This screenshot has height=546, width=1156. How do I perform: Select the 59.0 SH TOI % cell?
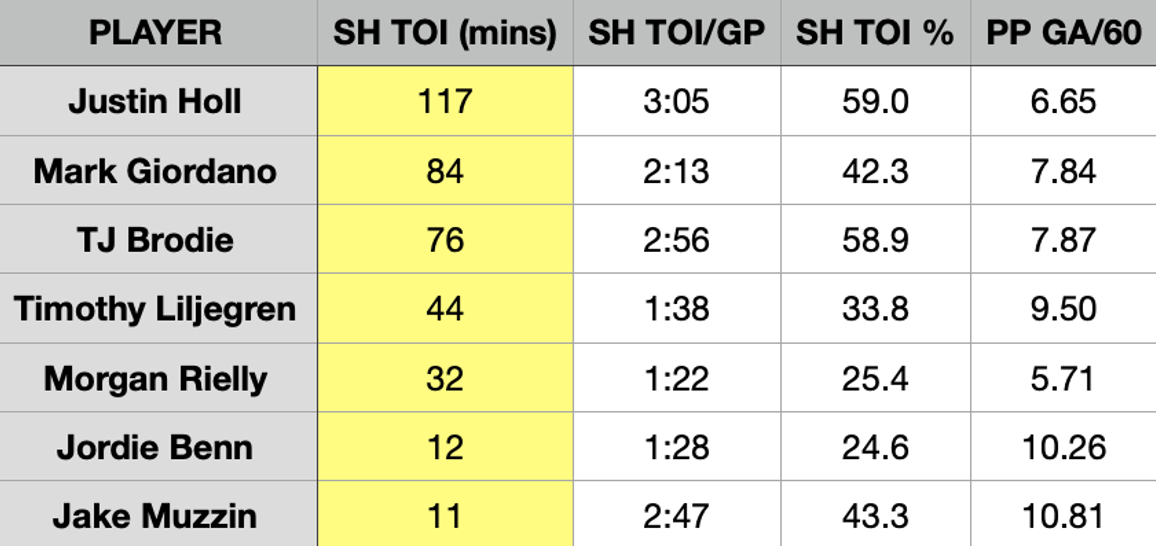tap(875, 102)
